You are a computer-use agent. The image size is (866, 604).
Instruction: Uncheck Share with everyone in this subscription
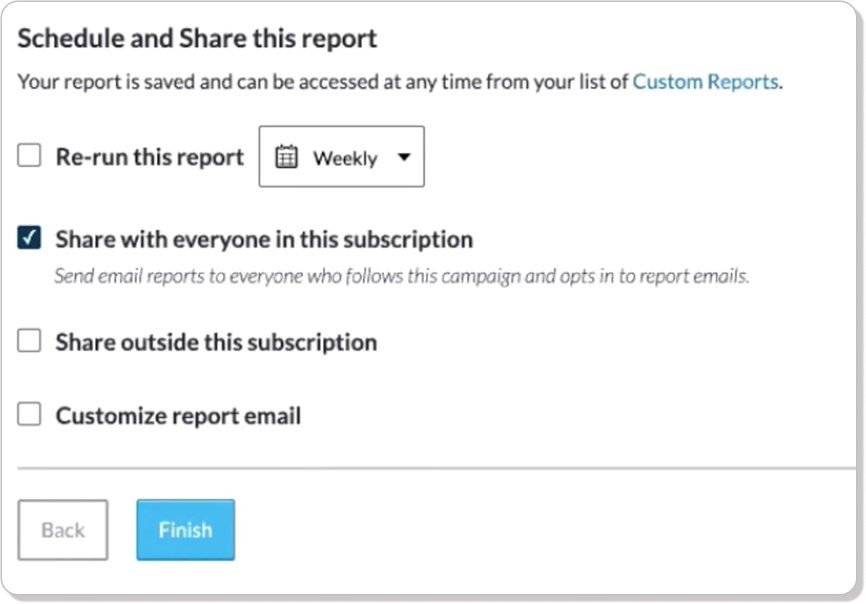(x=29, y=238)
